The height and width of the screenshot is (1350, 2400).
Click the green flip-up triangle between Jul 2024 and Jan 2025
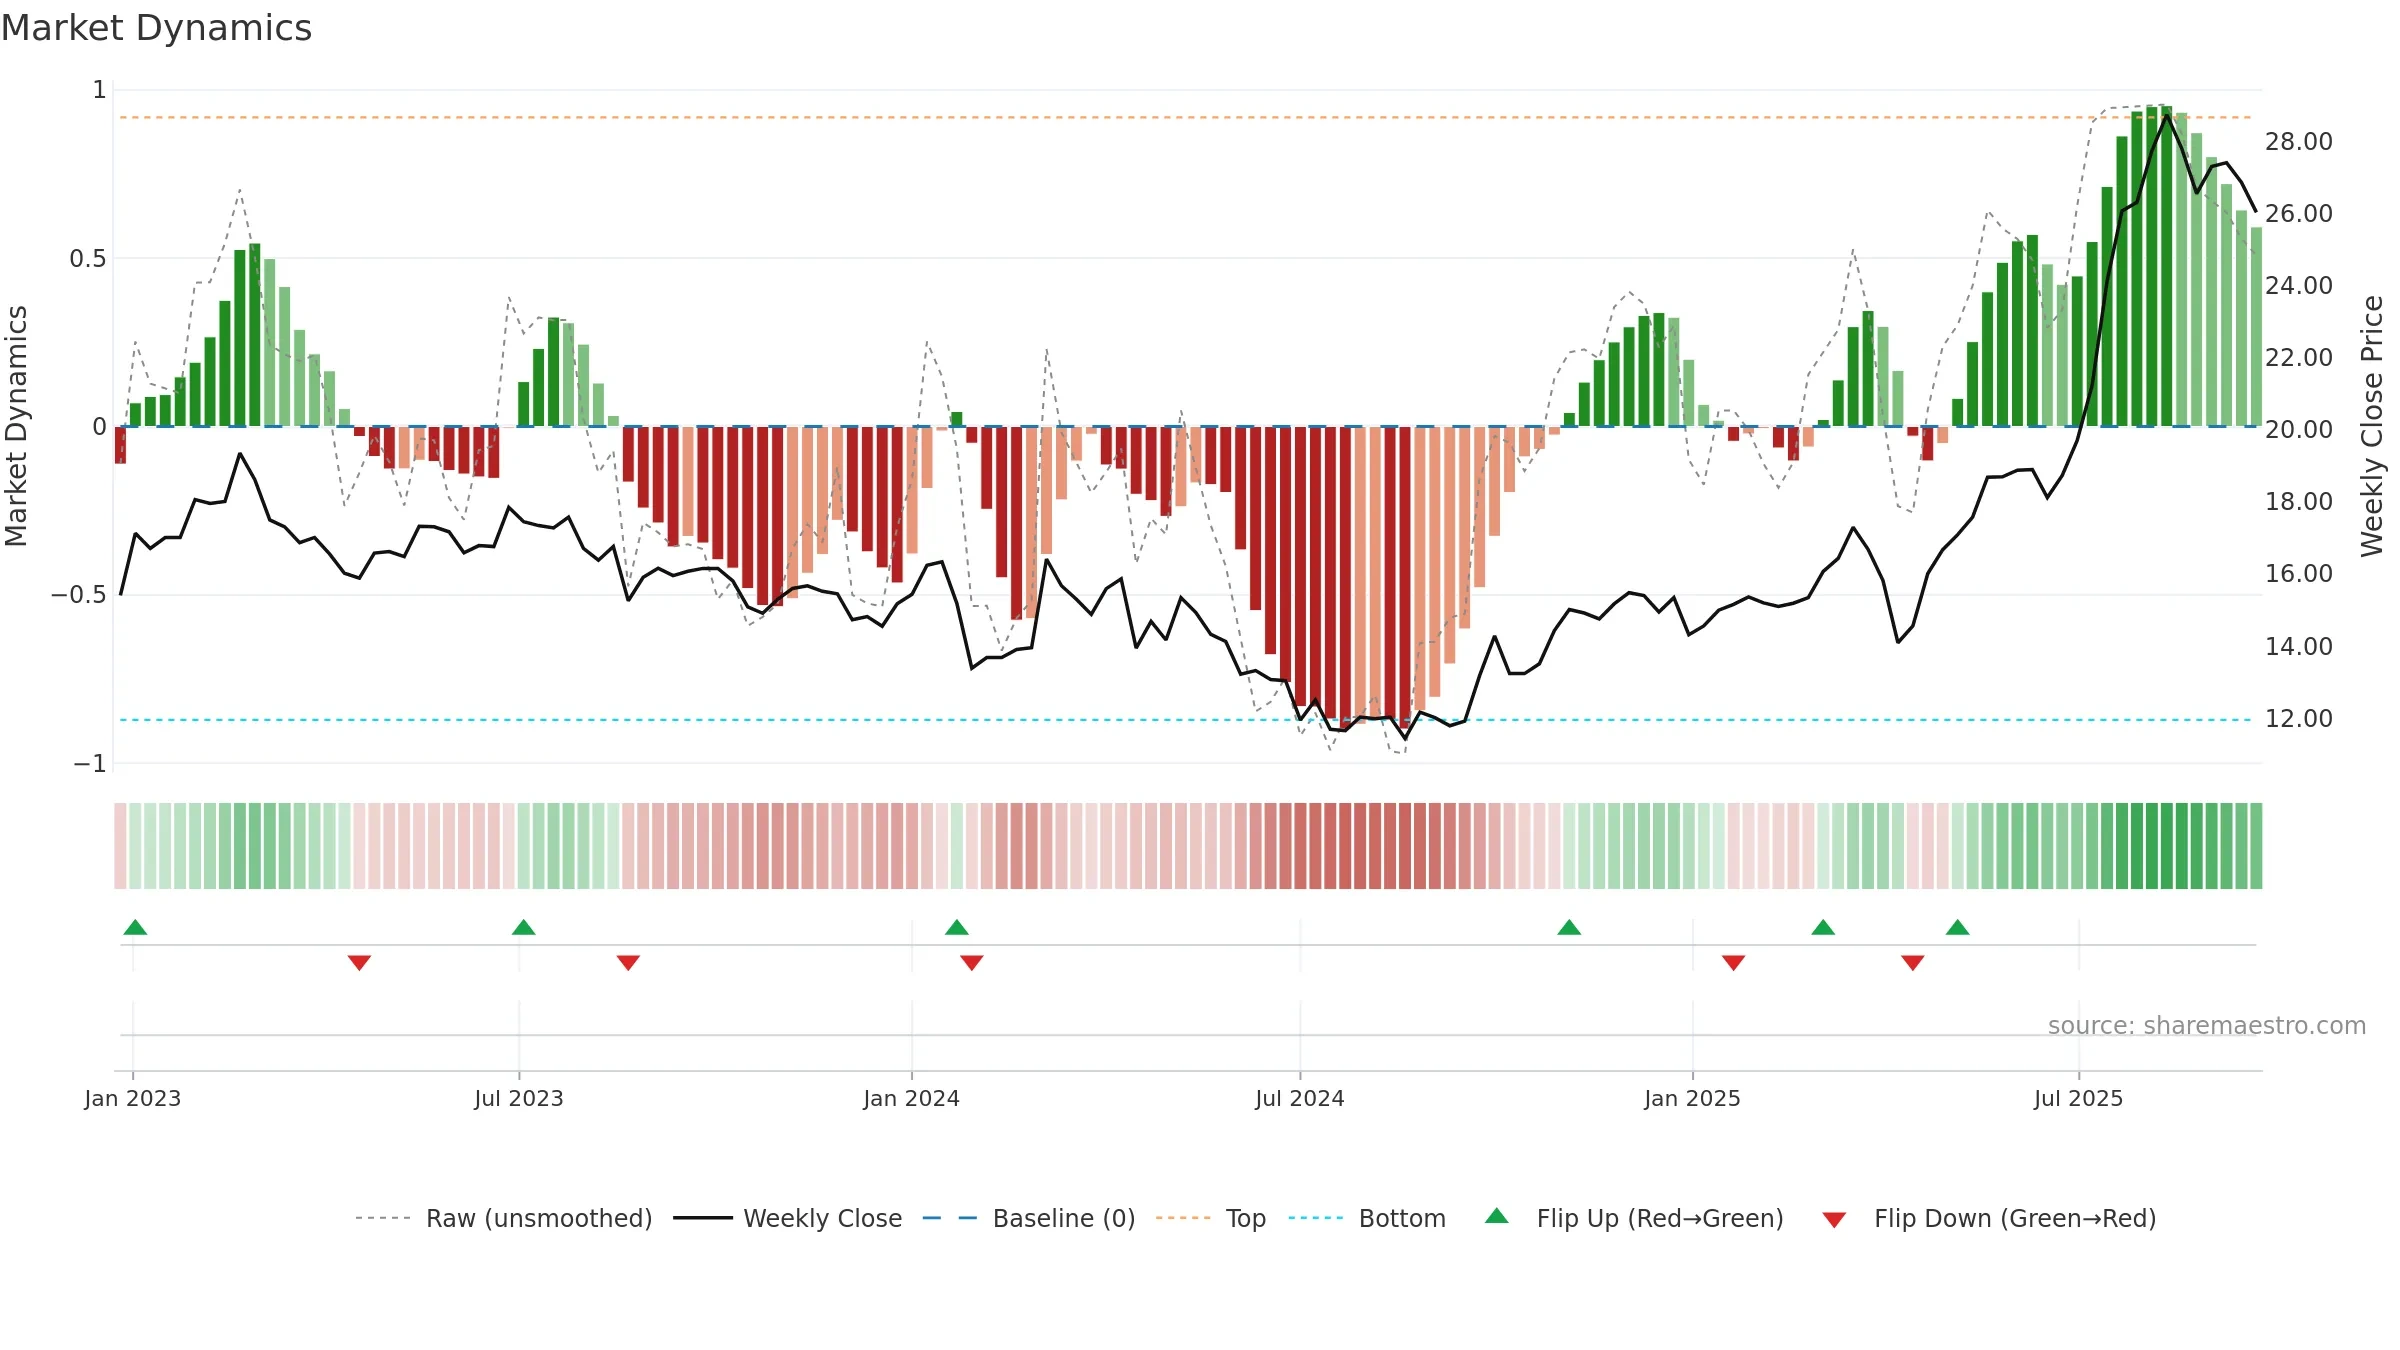pyautogui.click(x=1569, y=927)
